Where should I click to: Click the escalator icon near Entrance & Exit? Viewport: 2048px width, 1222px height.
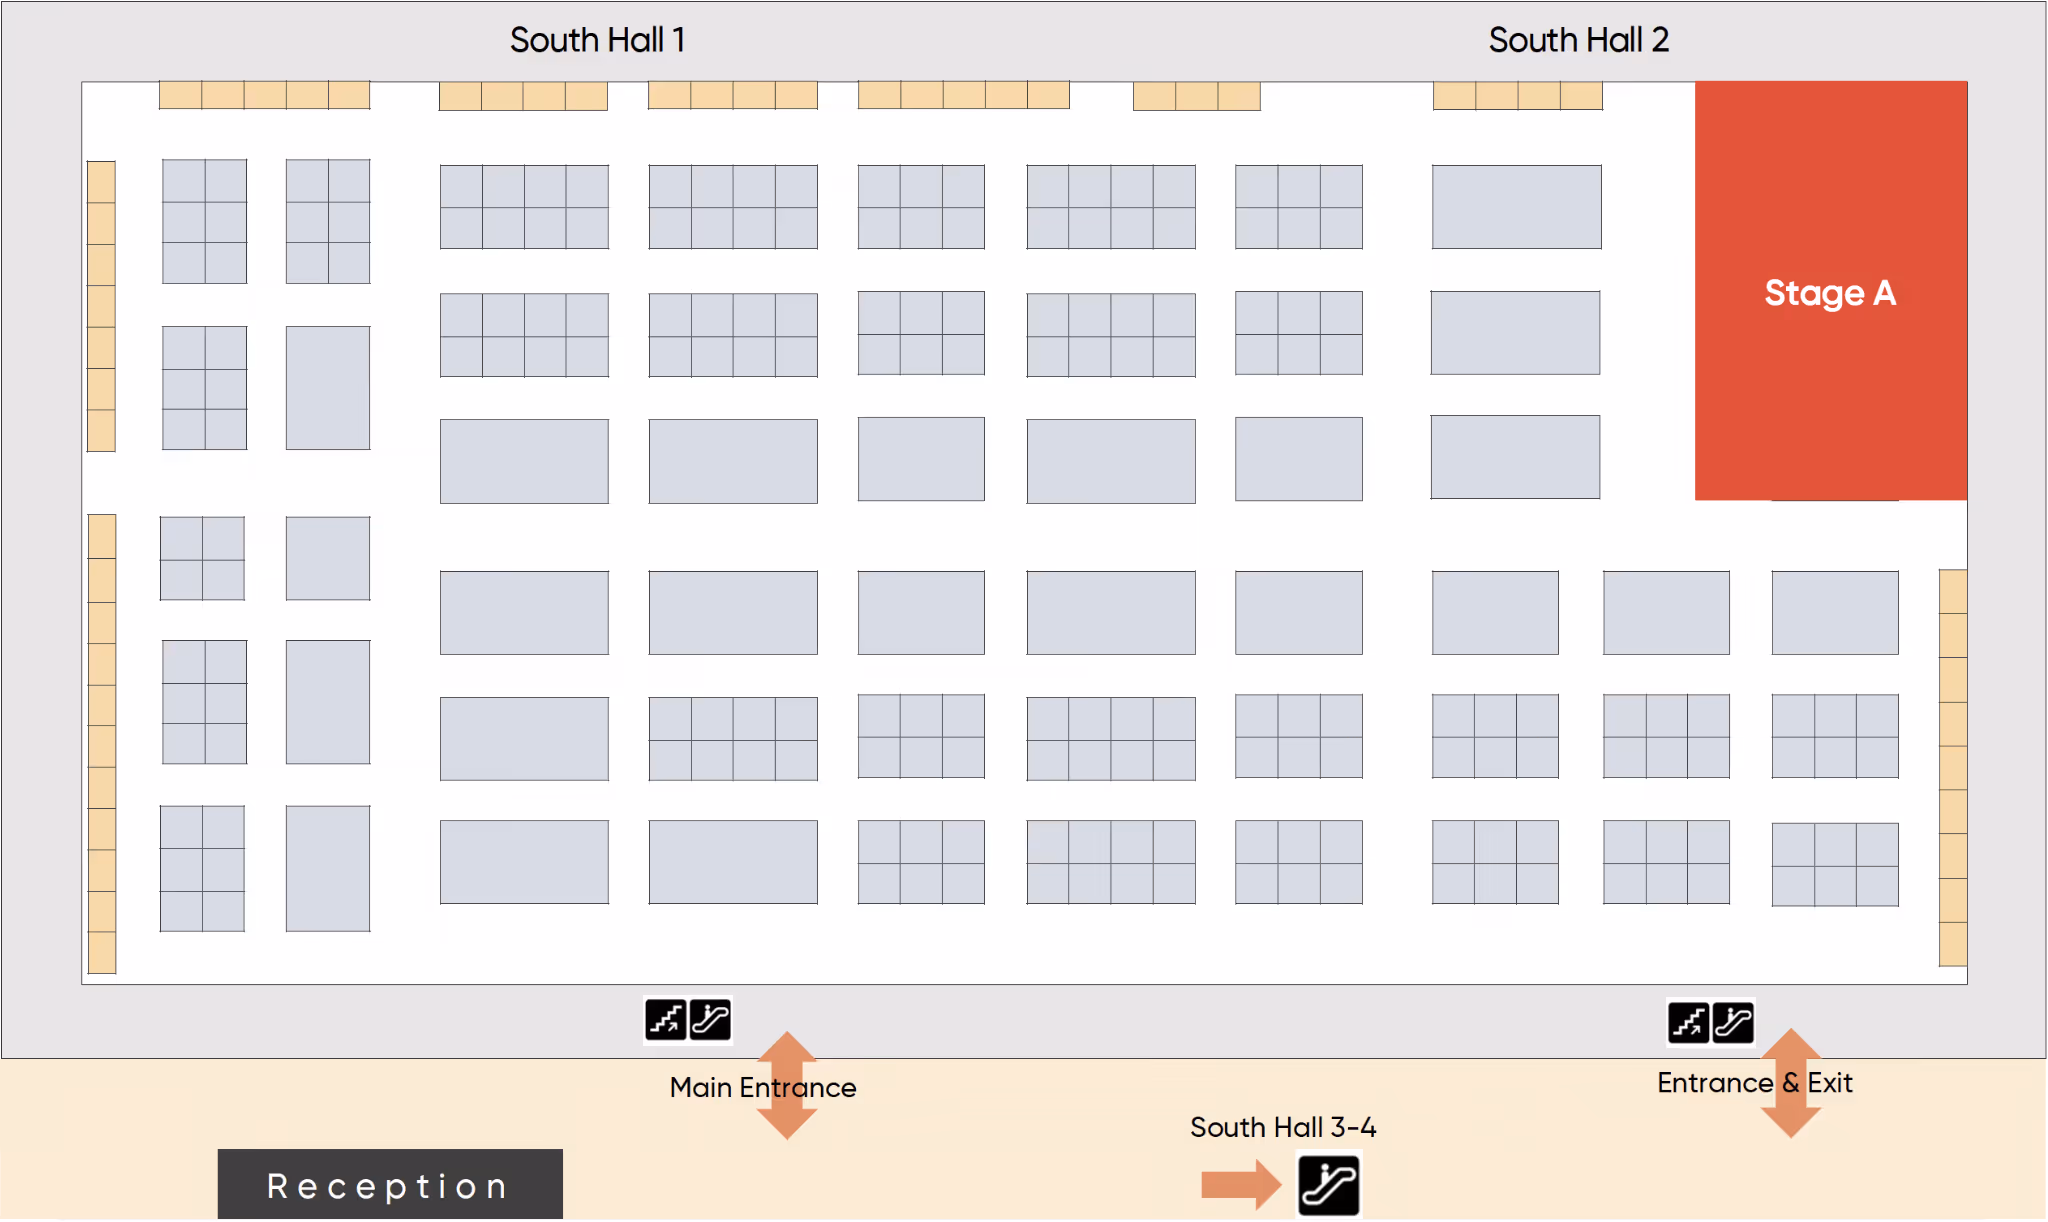pyautogui.click(x=1733, y=1023)
